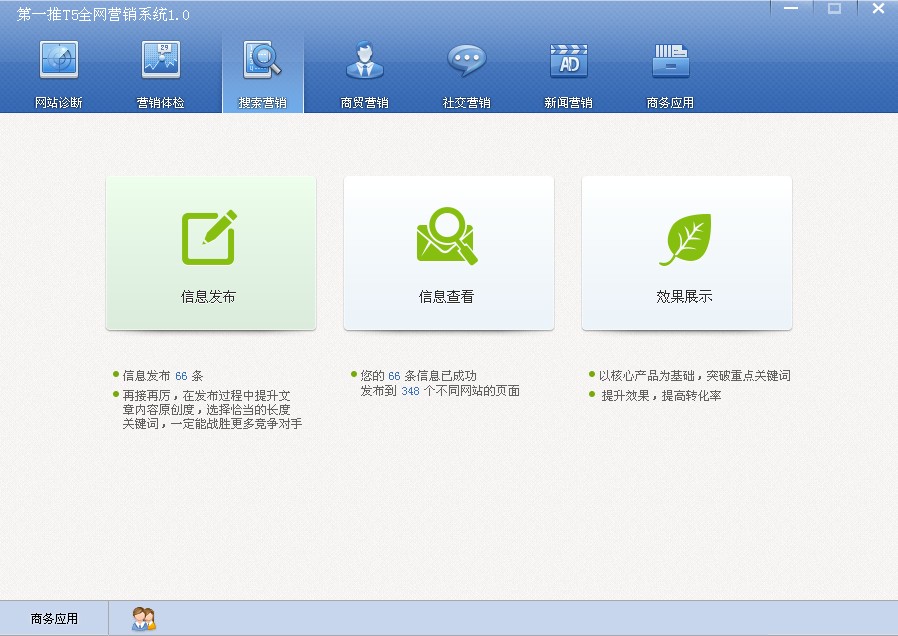Select the 社交营销 speech bubble icon
This screenshot has width=898, height=636.
(x=466, y=61)
